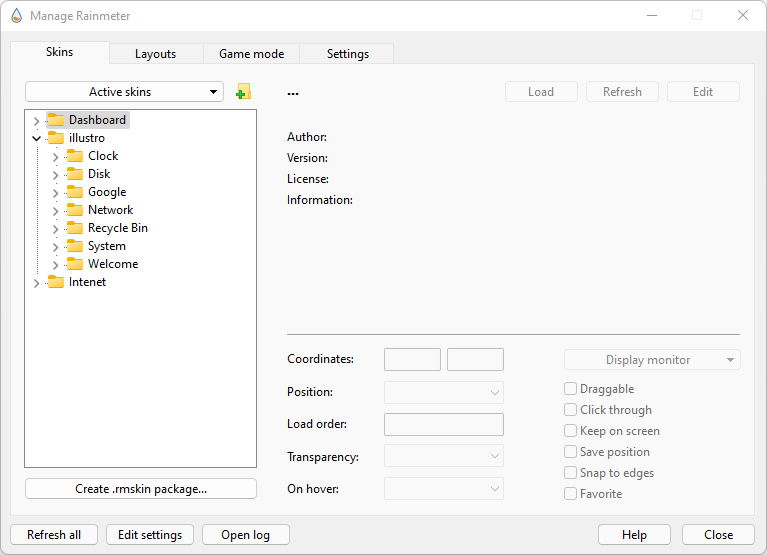Open the Transparency combo box
This screenshot has width=767, height=555.
[444, 456]
